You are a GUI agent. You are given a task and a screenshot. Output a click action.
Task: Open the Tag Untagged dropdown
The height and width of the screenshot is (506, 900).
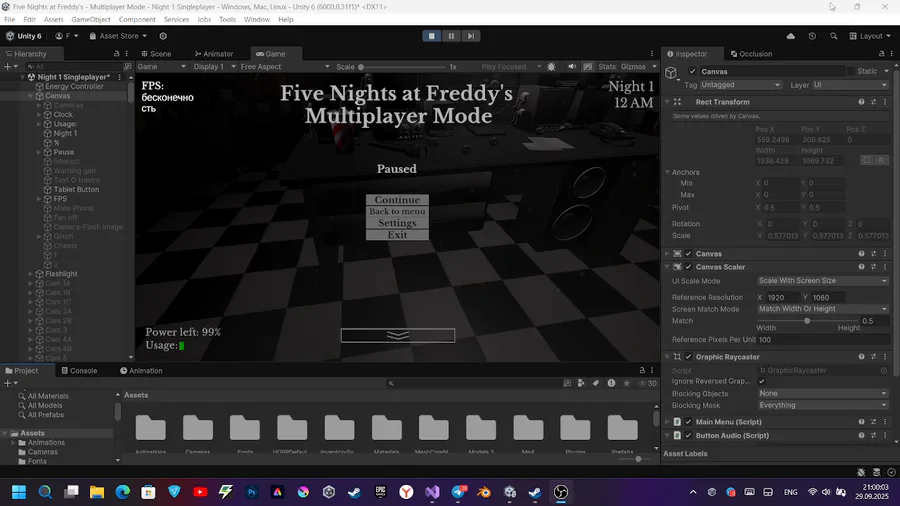740,85
